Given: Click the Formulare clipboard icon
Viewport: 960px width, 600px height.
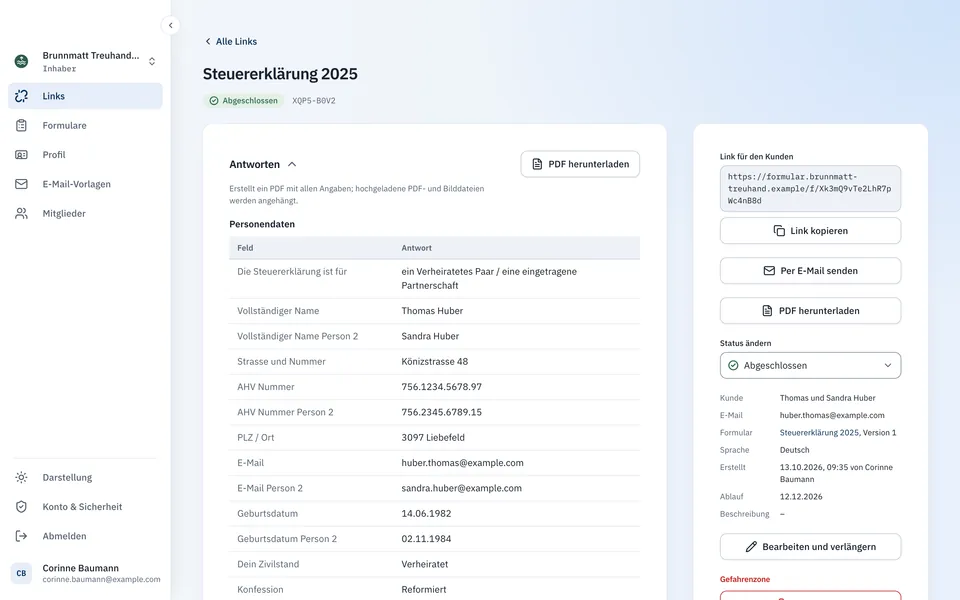Looking at the screenshot, I should 21,126.
